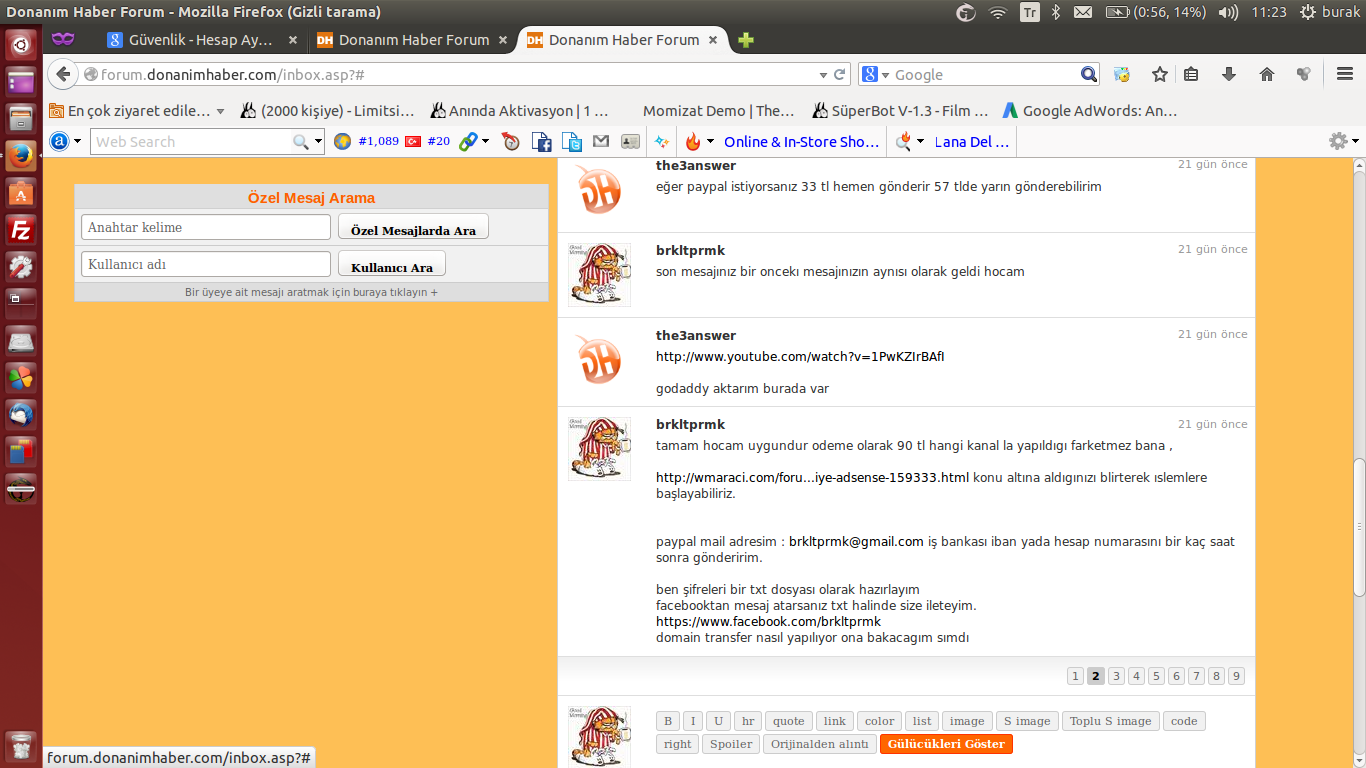Screen dimensions: 1366x768
Task: Open the Firefox home page icon
Action: coord(1266,74)
